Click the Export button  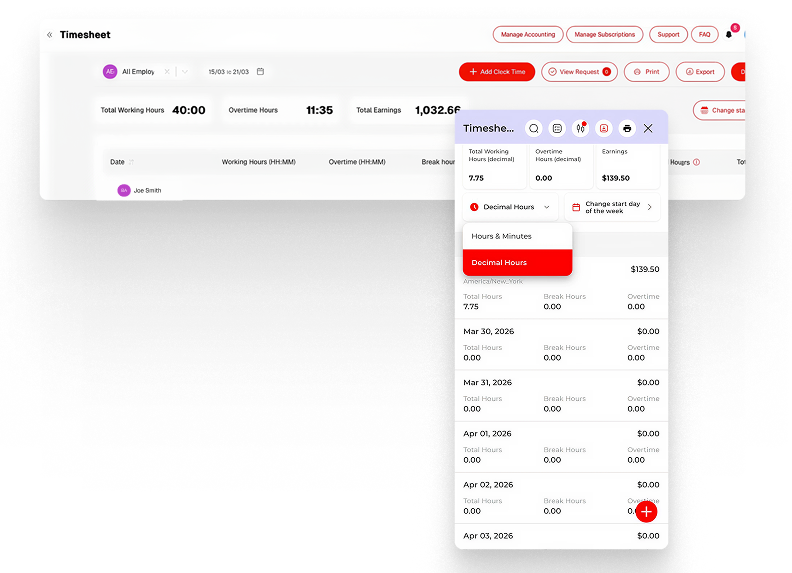pyautogui.click(x=699, y=72)
